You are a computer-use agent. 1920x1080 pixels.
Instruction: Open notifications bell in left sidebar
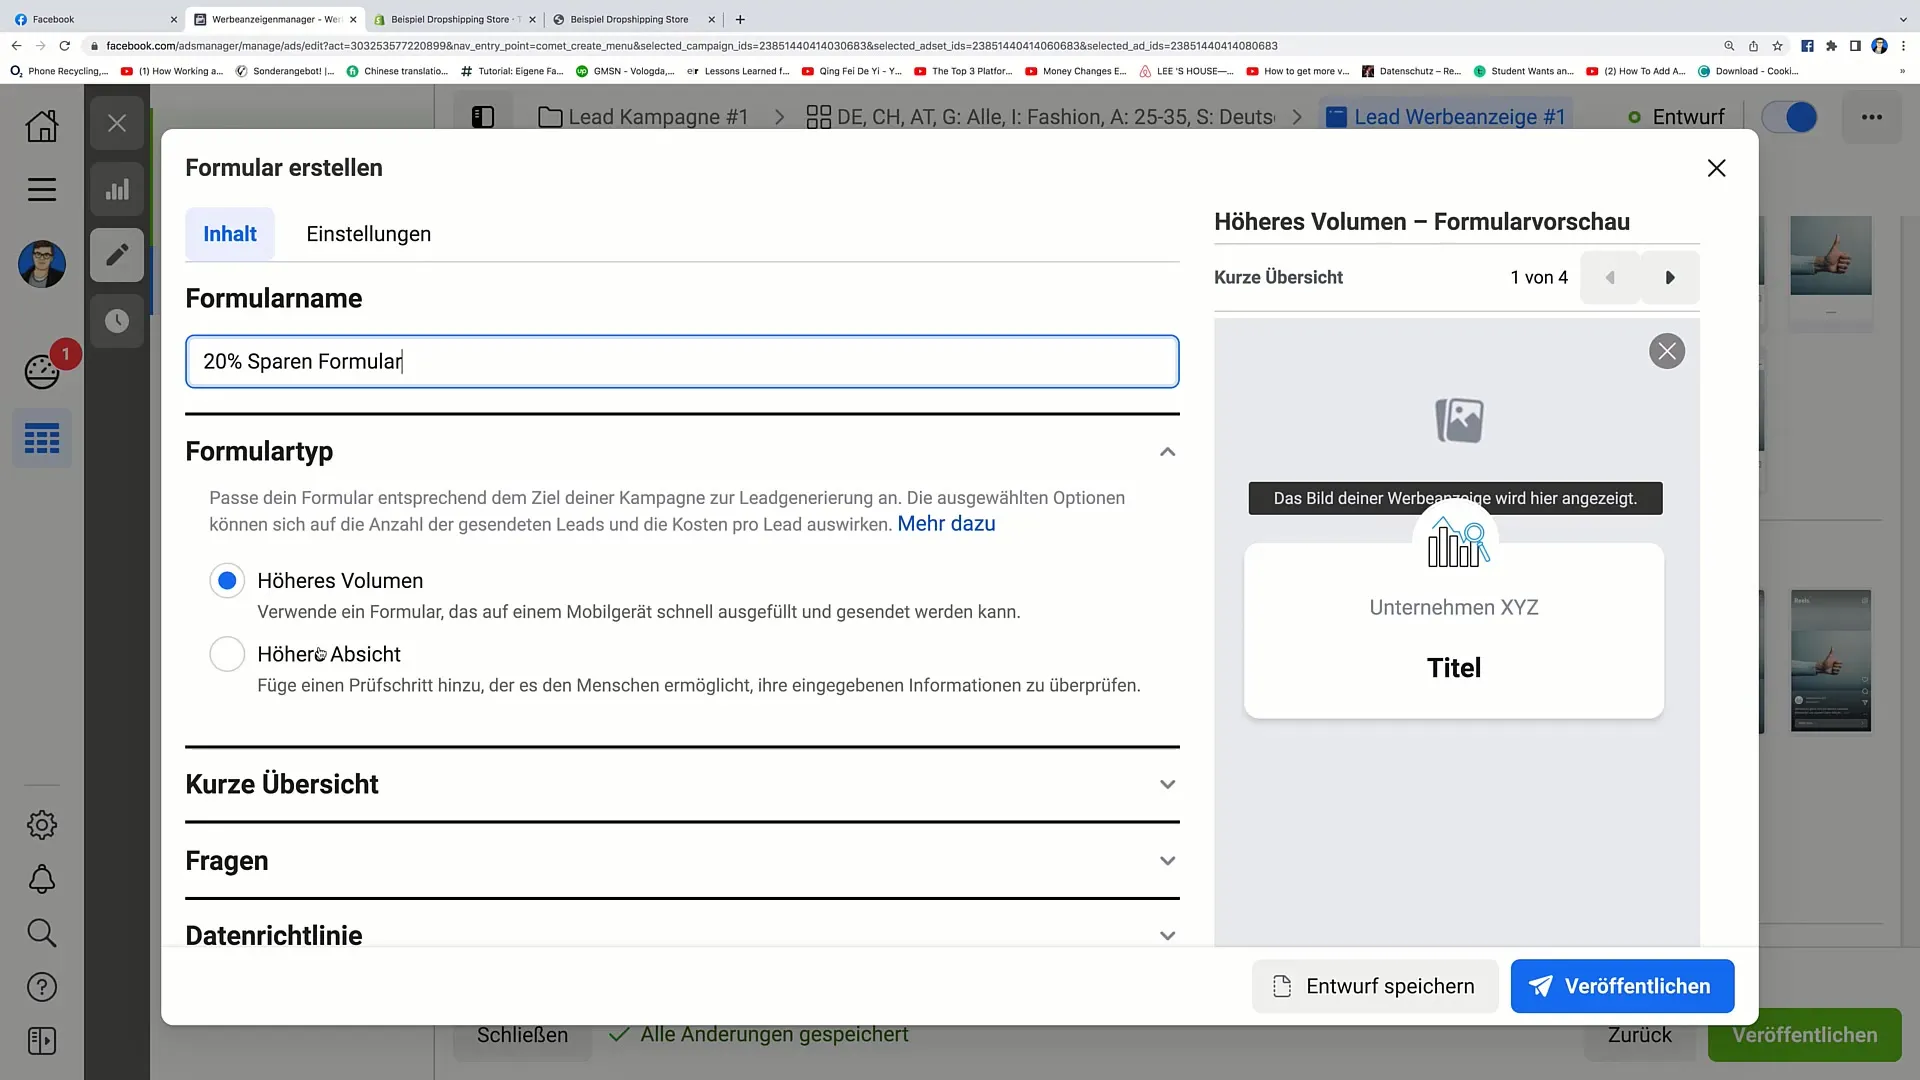[x=42, y=879]
